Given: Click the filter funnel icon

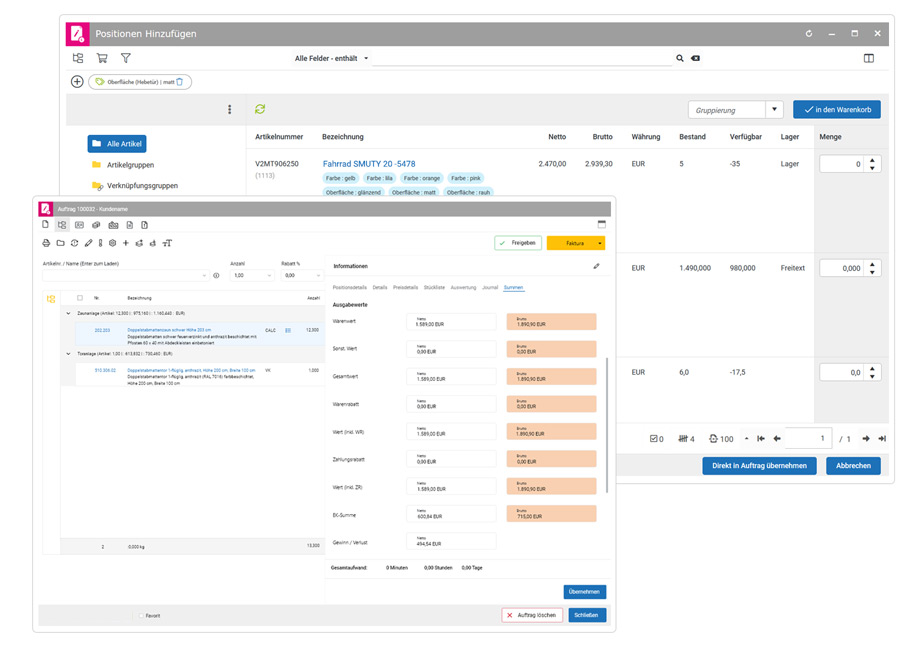Looking at the screenshot, I should tap(126, 59).
